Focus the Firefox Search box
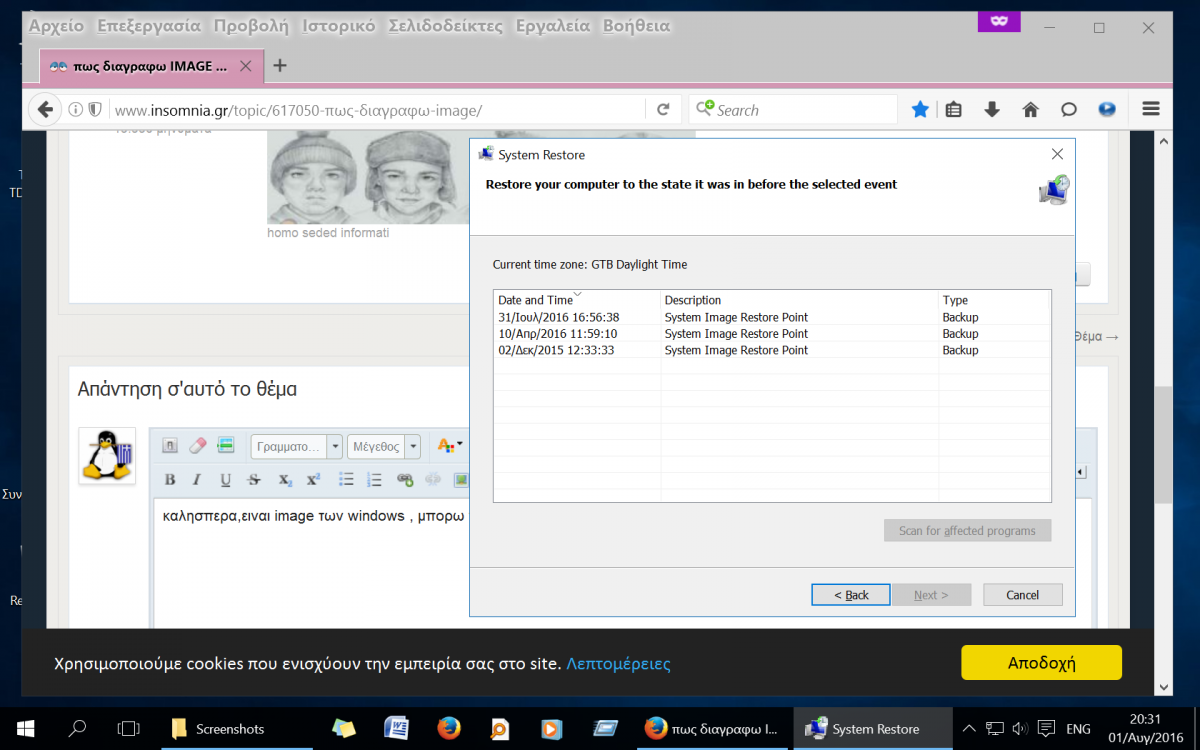Viewport: 1200px width, 750px height. point(792,110)
